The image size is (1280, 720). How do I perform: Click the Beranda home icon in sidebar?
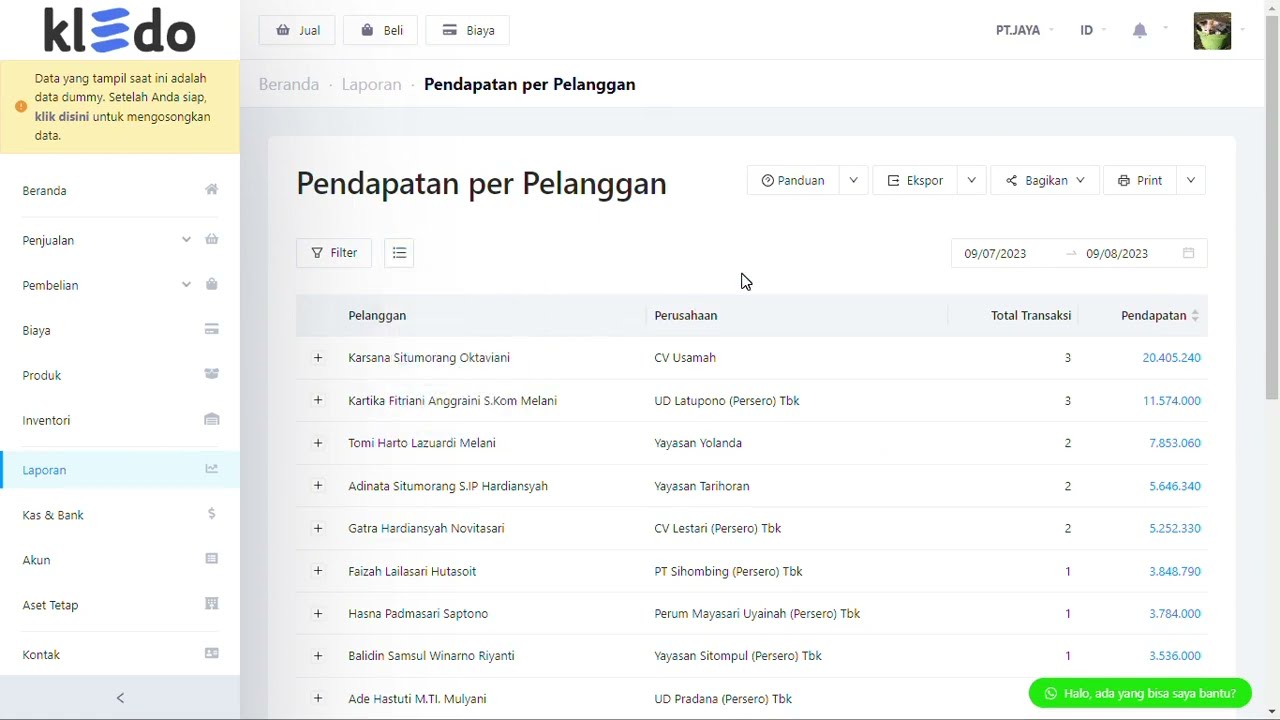coord(211,190)
